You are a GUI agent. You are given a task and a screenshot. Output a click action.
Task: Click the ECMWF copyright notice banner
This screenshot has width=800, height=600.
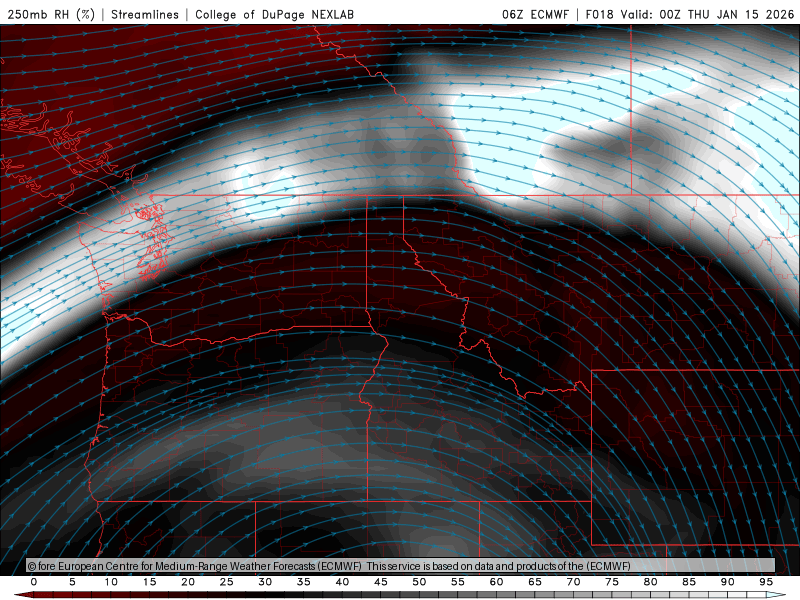401,565
